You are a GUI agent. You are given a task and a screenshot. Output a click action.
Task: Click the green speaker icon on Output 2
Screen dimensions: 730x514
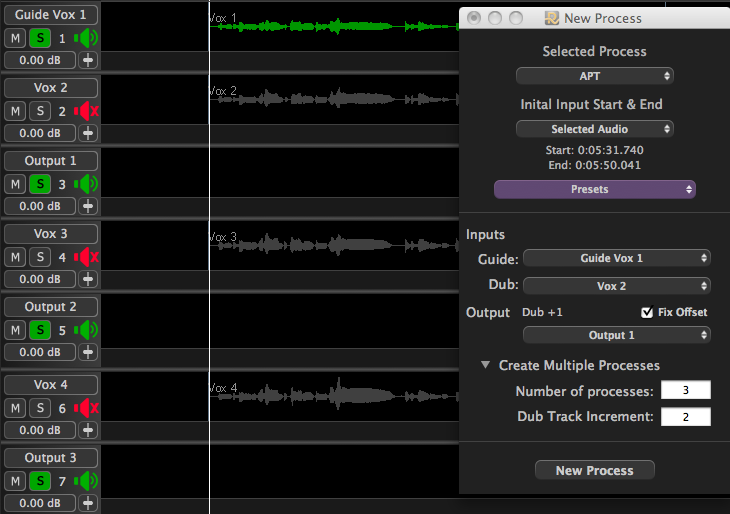click(x=87, y=330)
